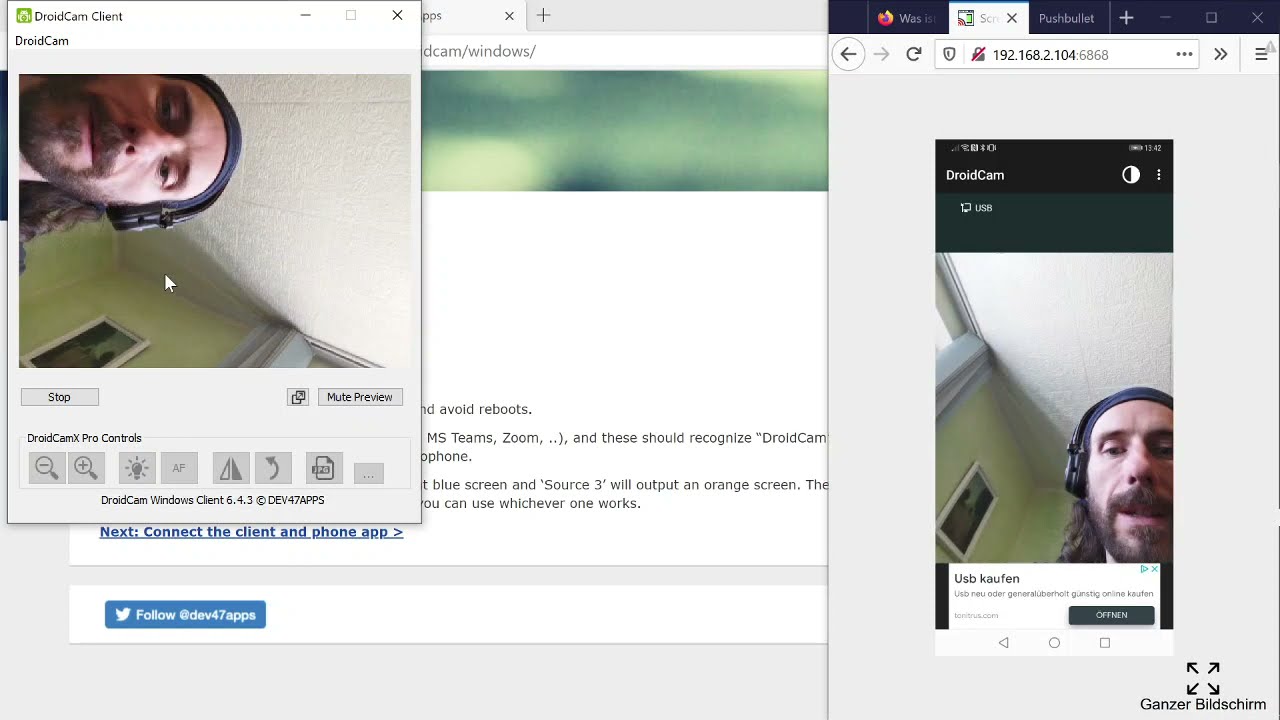Stop the DroidCam connection

tap(59, 397)
